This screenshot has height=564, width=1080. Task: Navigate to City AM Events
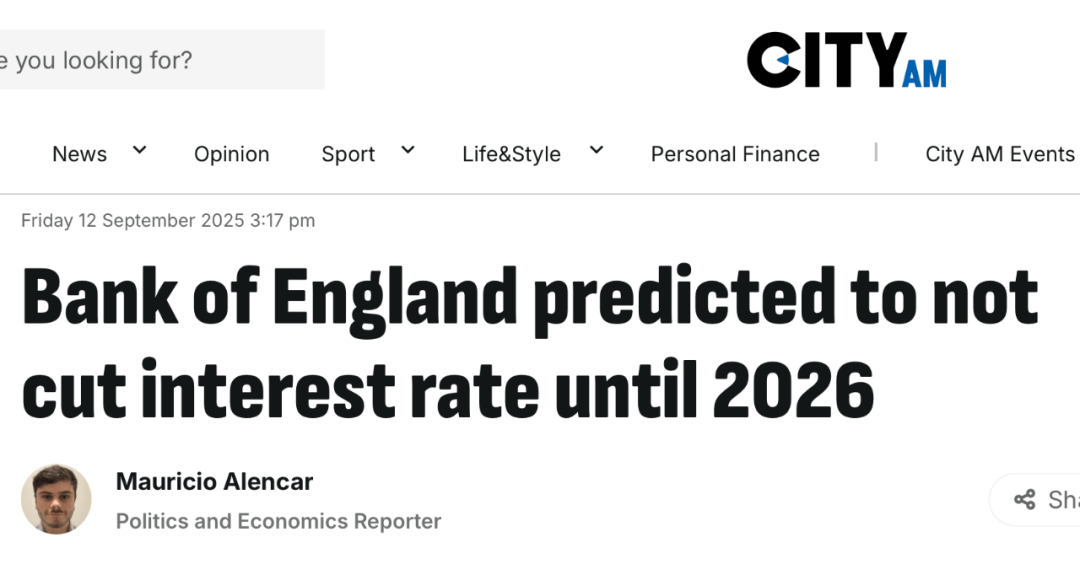(999, 154)
